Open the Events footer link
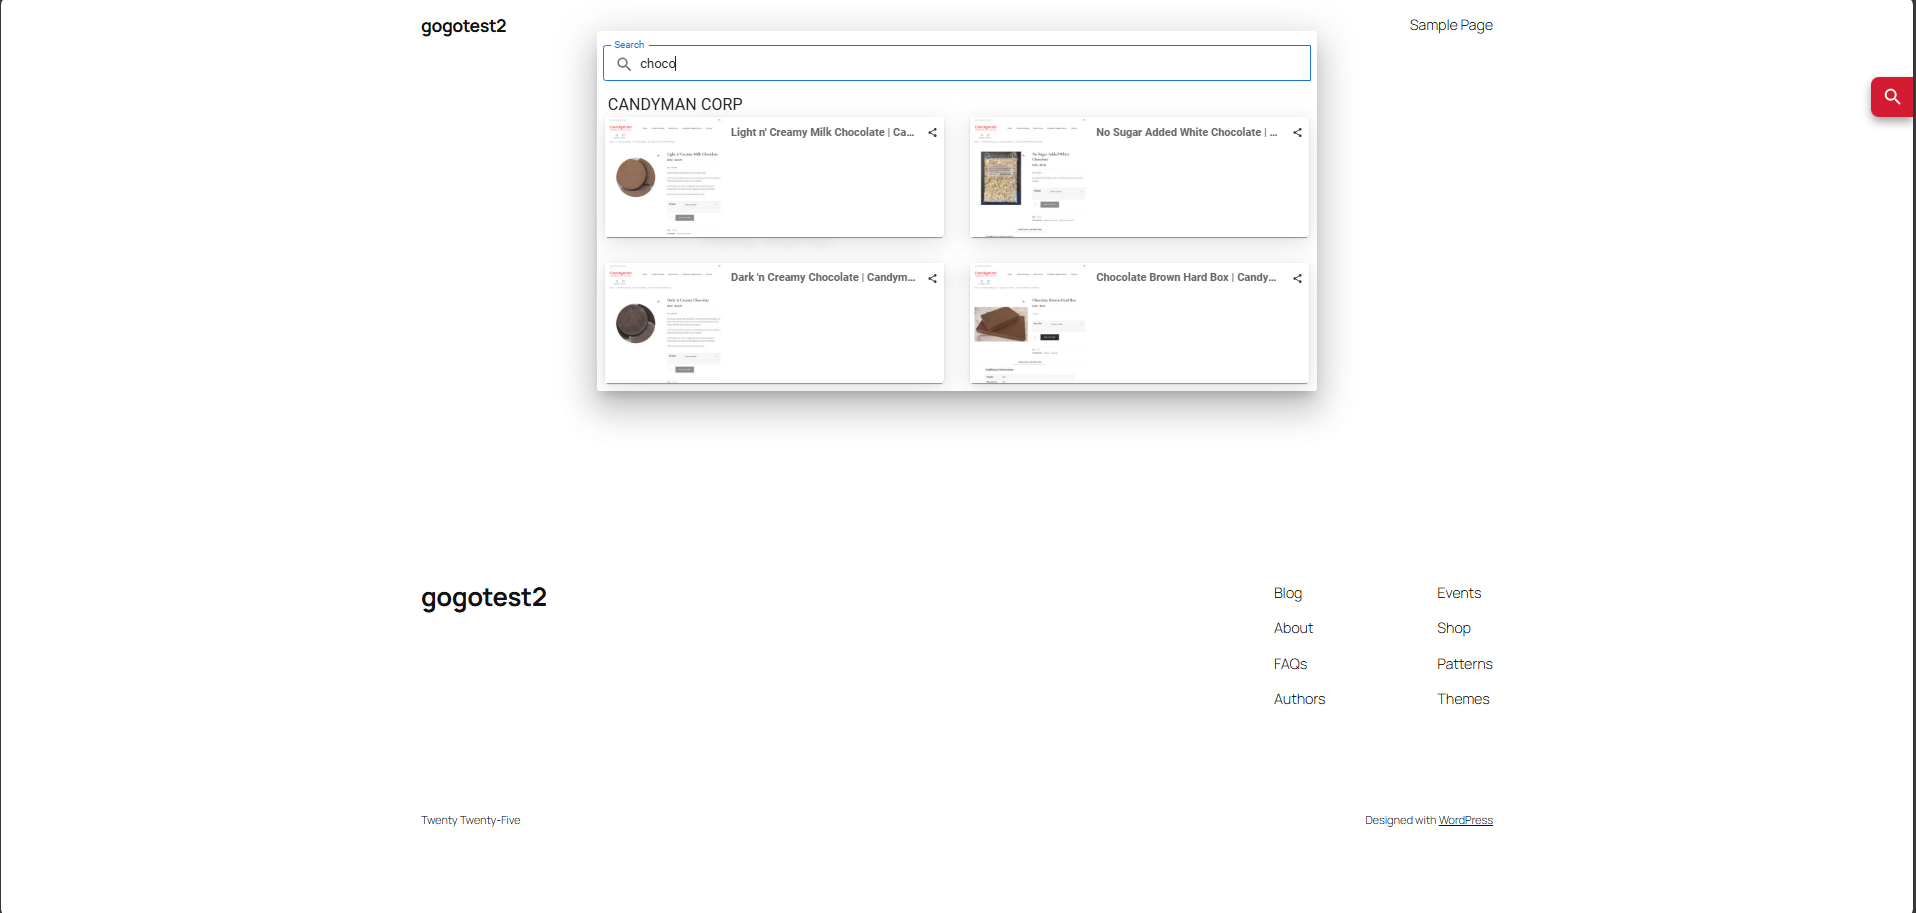 (1459, 593)
